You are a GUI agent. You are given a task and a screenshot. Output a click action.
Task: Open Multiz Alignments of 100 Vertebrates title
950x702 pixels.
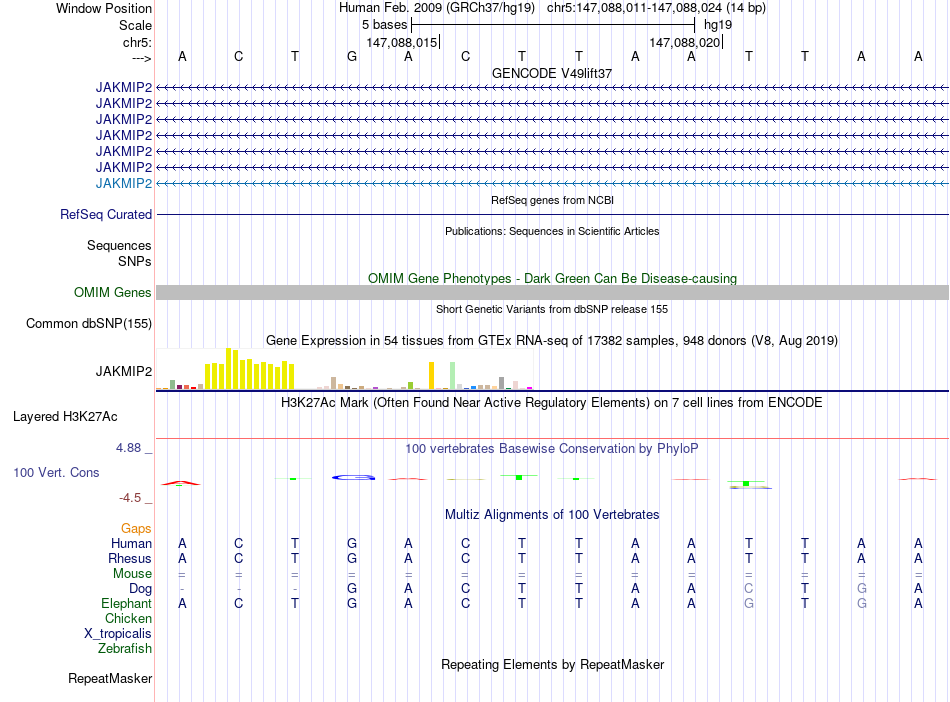click(x=552, y=515)
